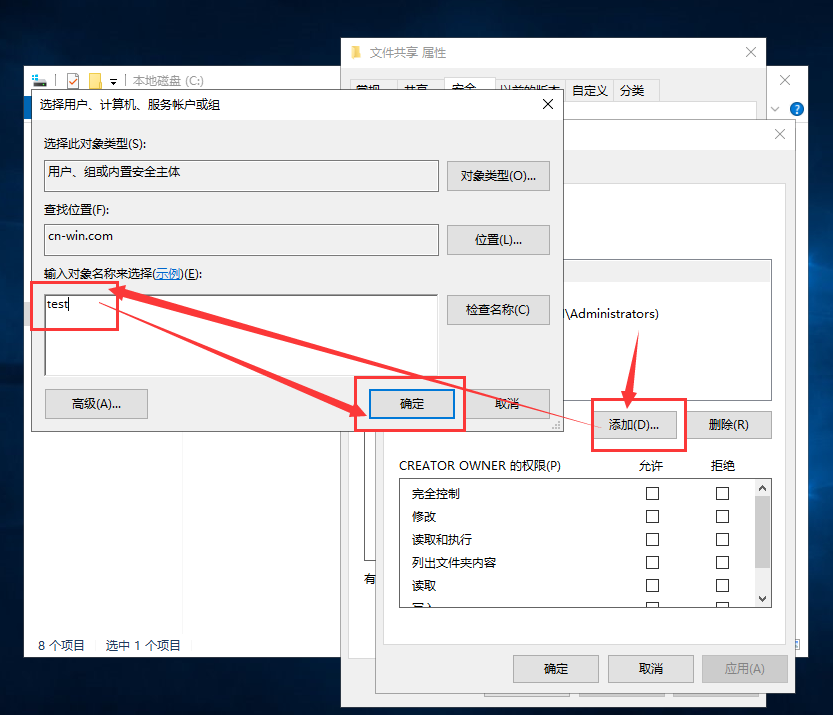The width and height of the screenshot is (833, 715).
Task: Click the object type field showing 用户、组或内置安全主体
Action: pyautogui.click(x=241, y=176)
